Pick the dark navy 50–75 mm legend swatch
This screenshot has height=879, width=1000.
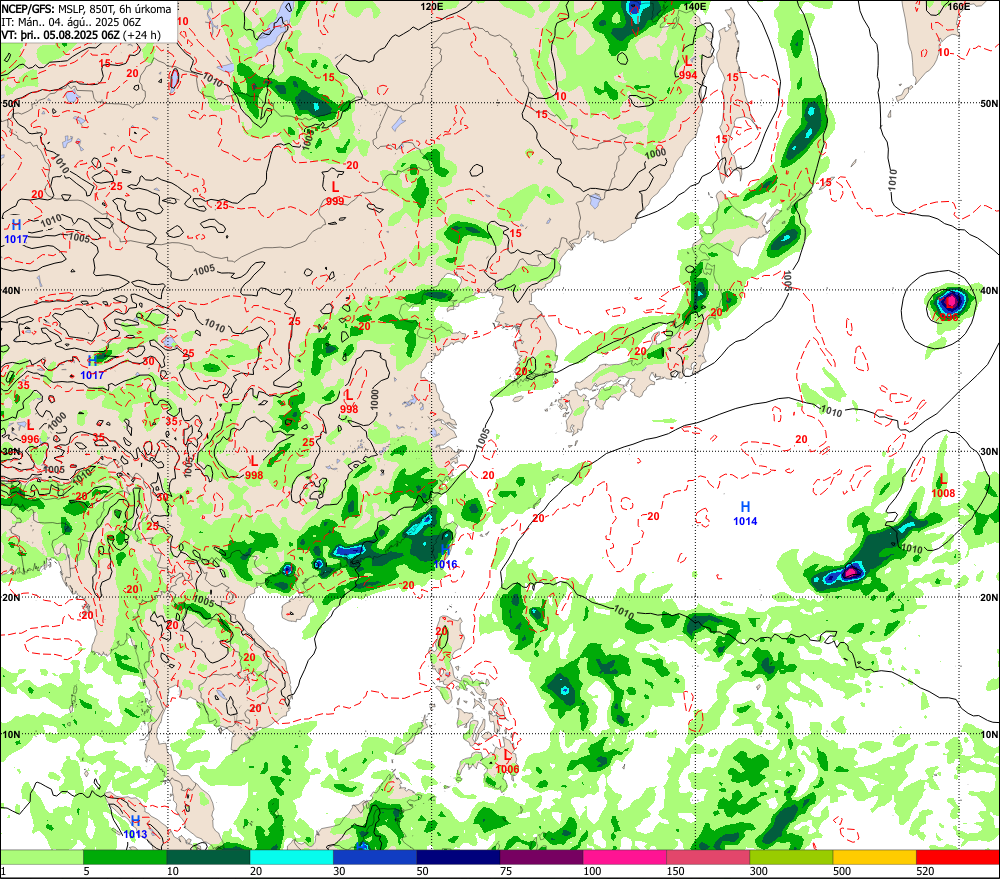pyautogui.click(x=458, y=857)
